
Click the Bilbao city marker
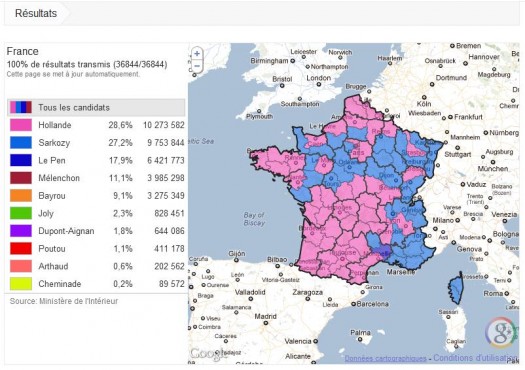click(278, 266)
